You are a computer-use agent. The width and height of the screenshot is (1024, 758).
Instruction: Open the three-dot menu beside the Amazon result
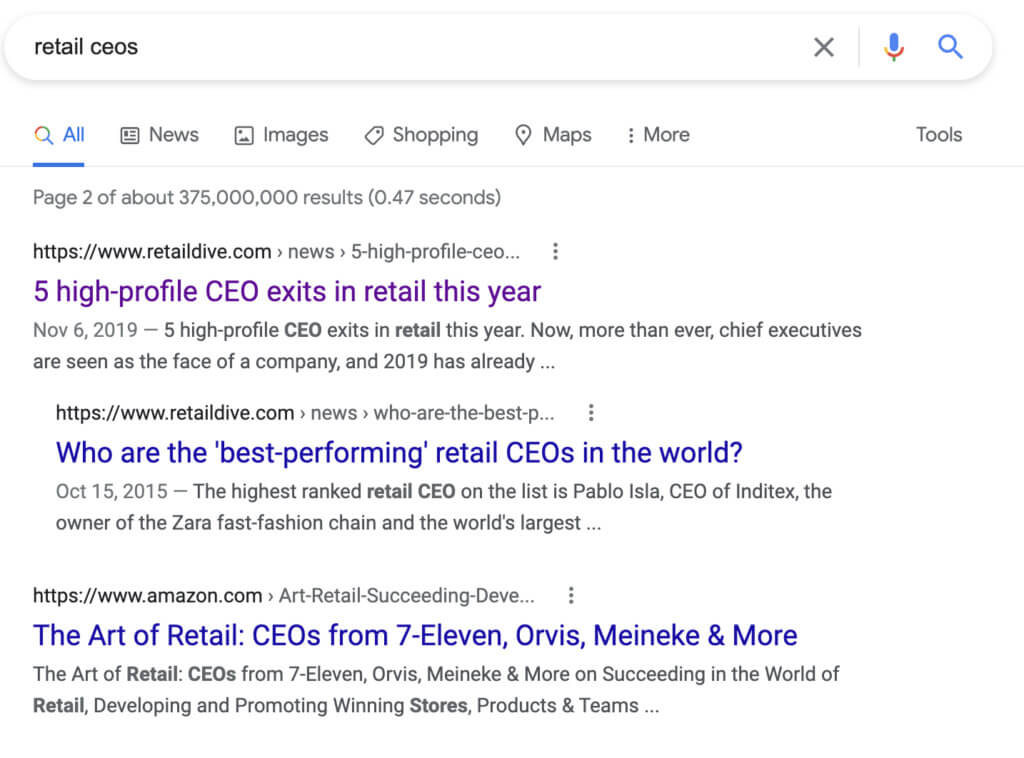[571, 595]
